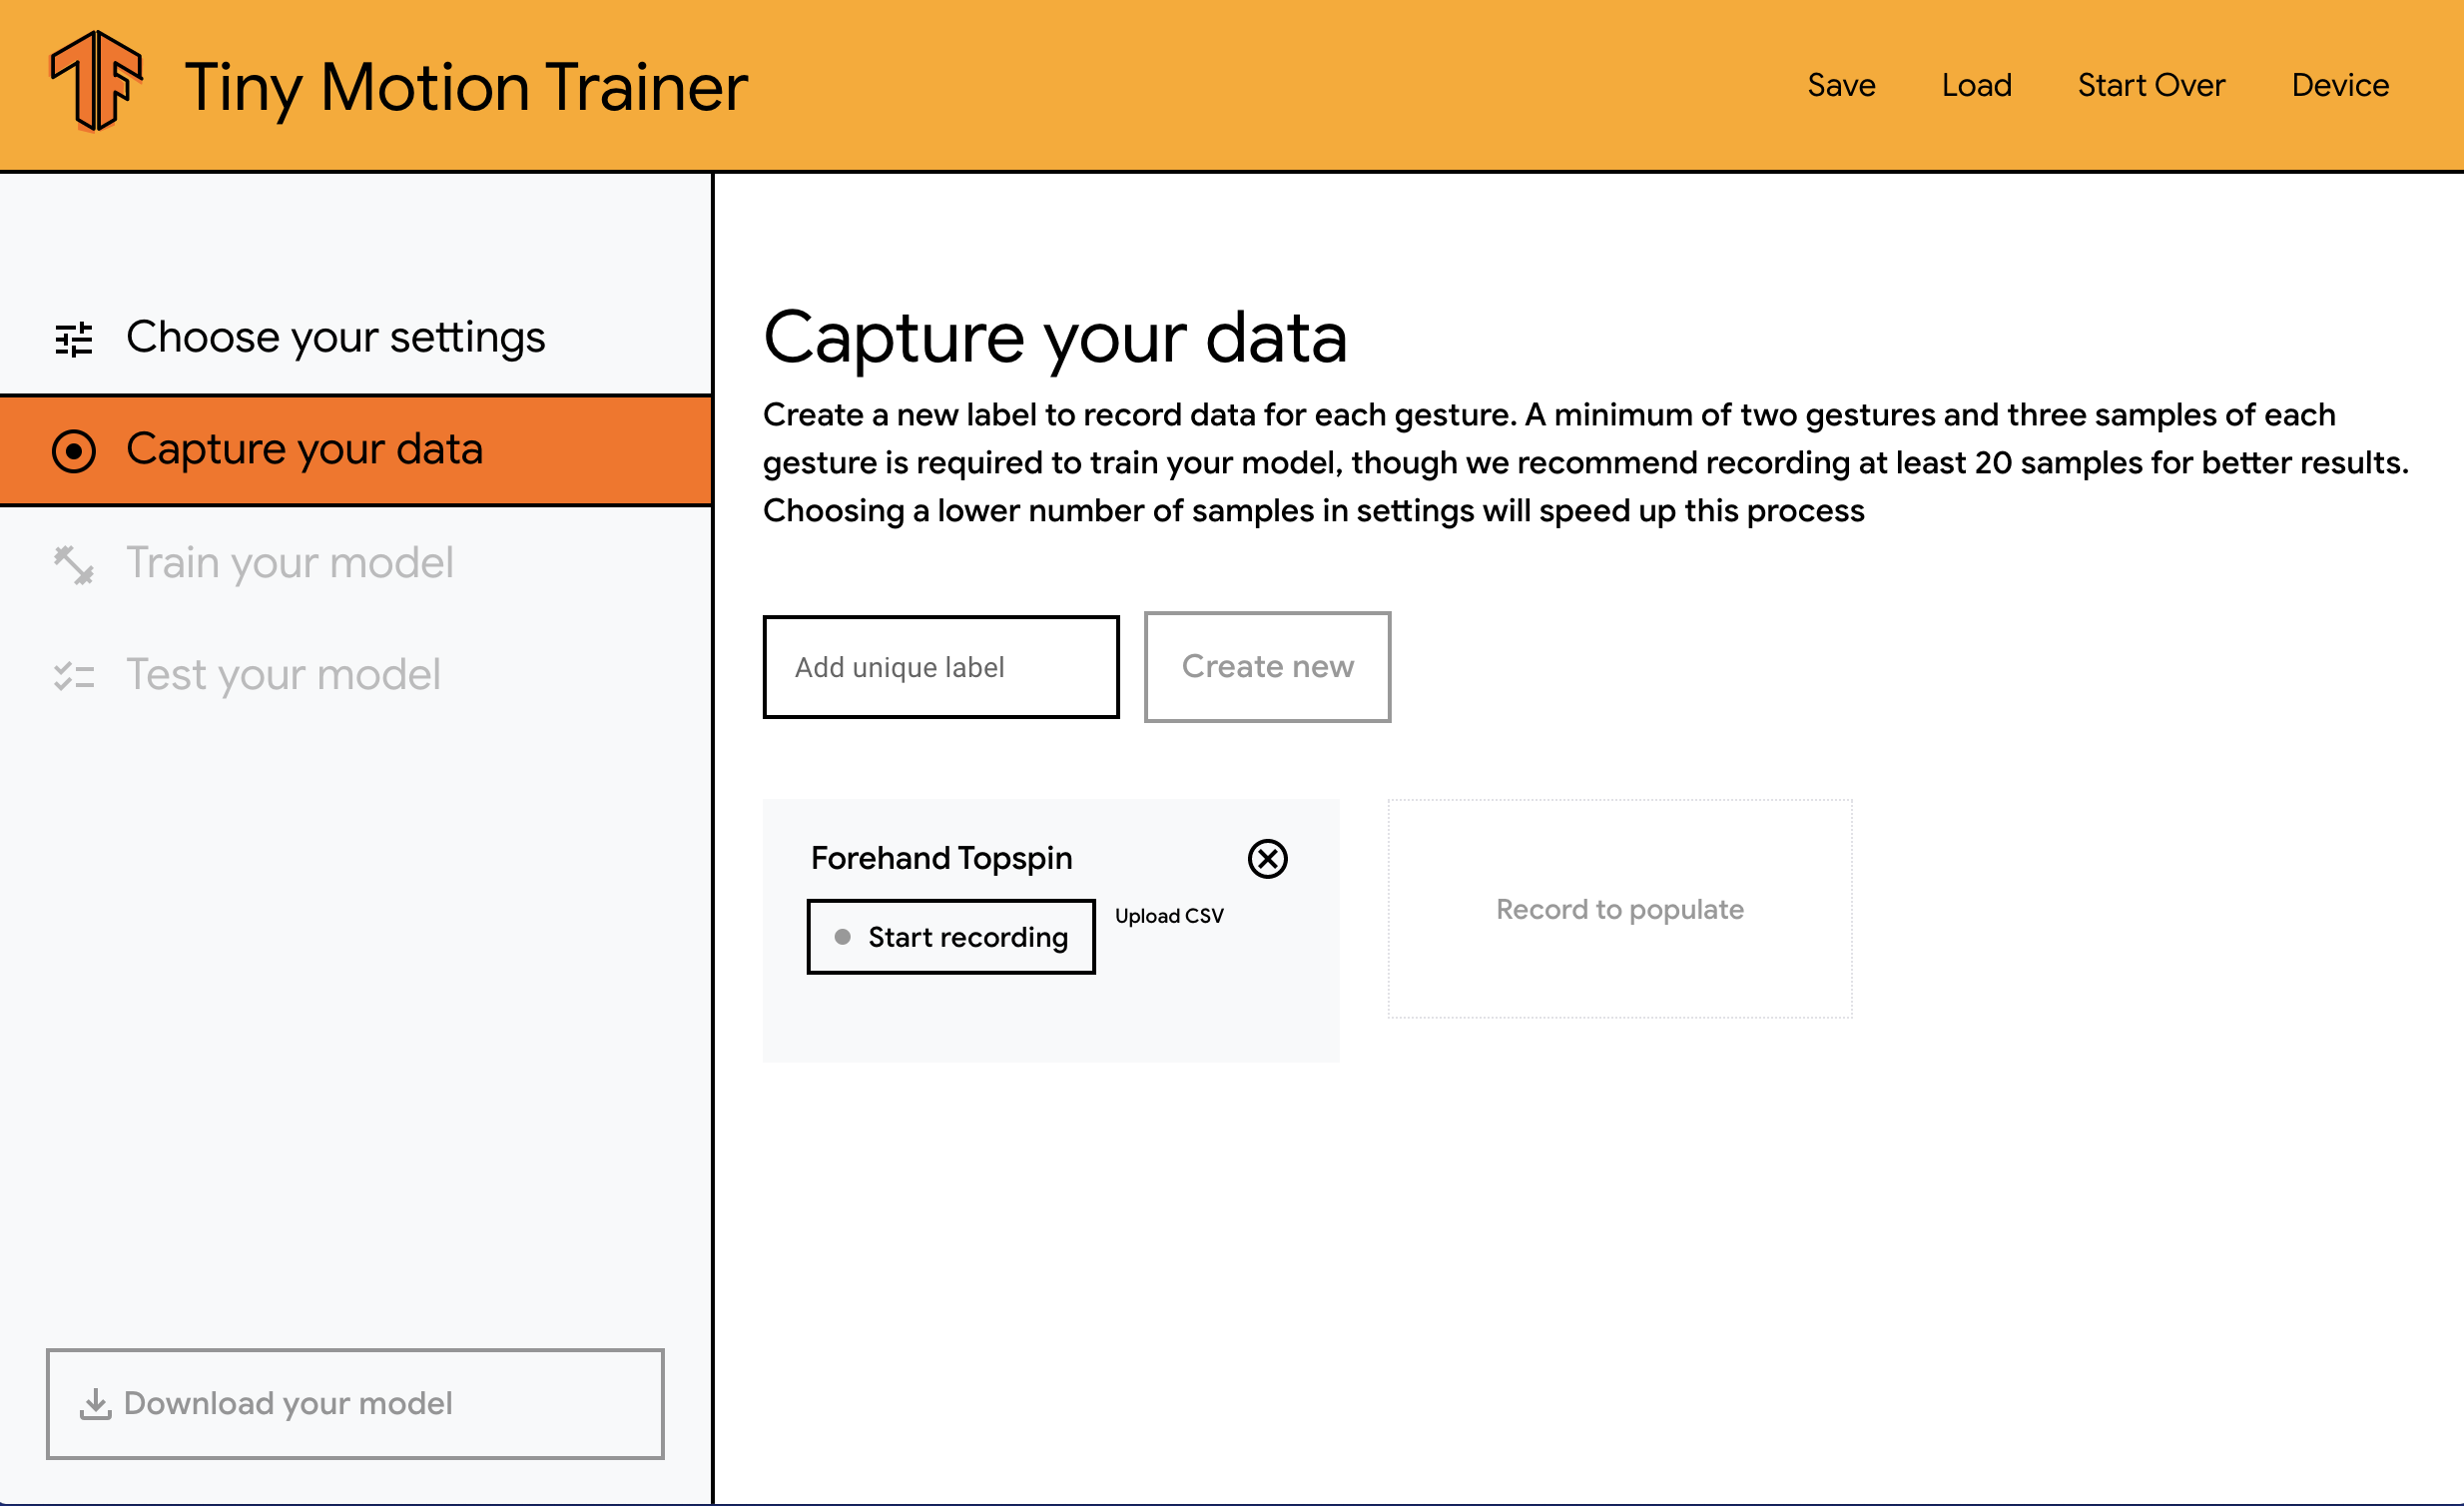Image resolution: width=2464 pixels, height=1506 pixels.
Task: Click the Start Over option
Action: [x=2151, y=83]
